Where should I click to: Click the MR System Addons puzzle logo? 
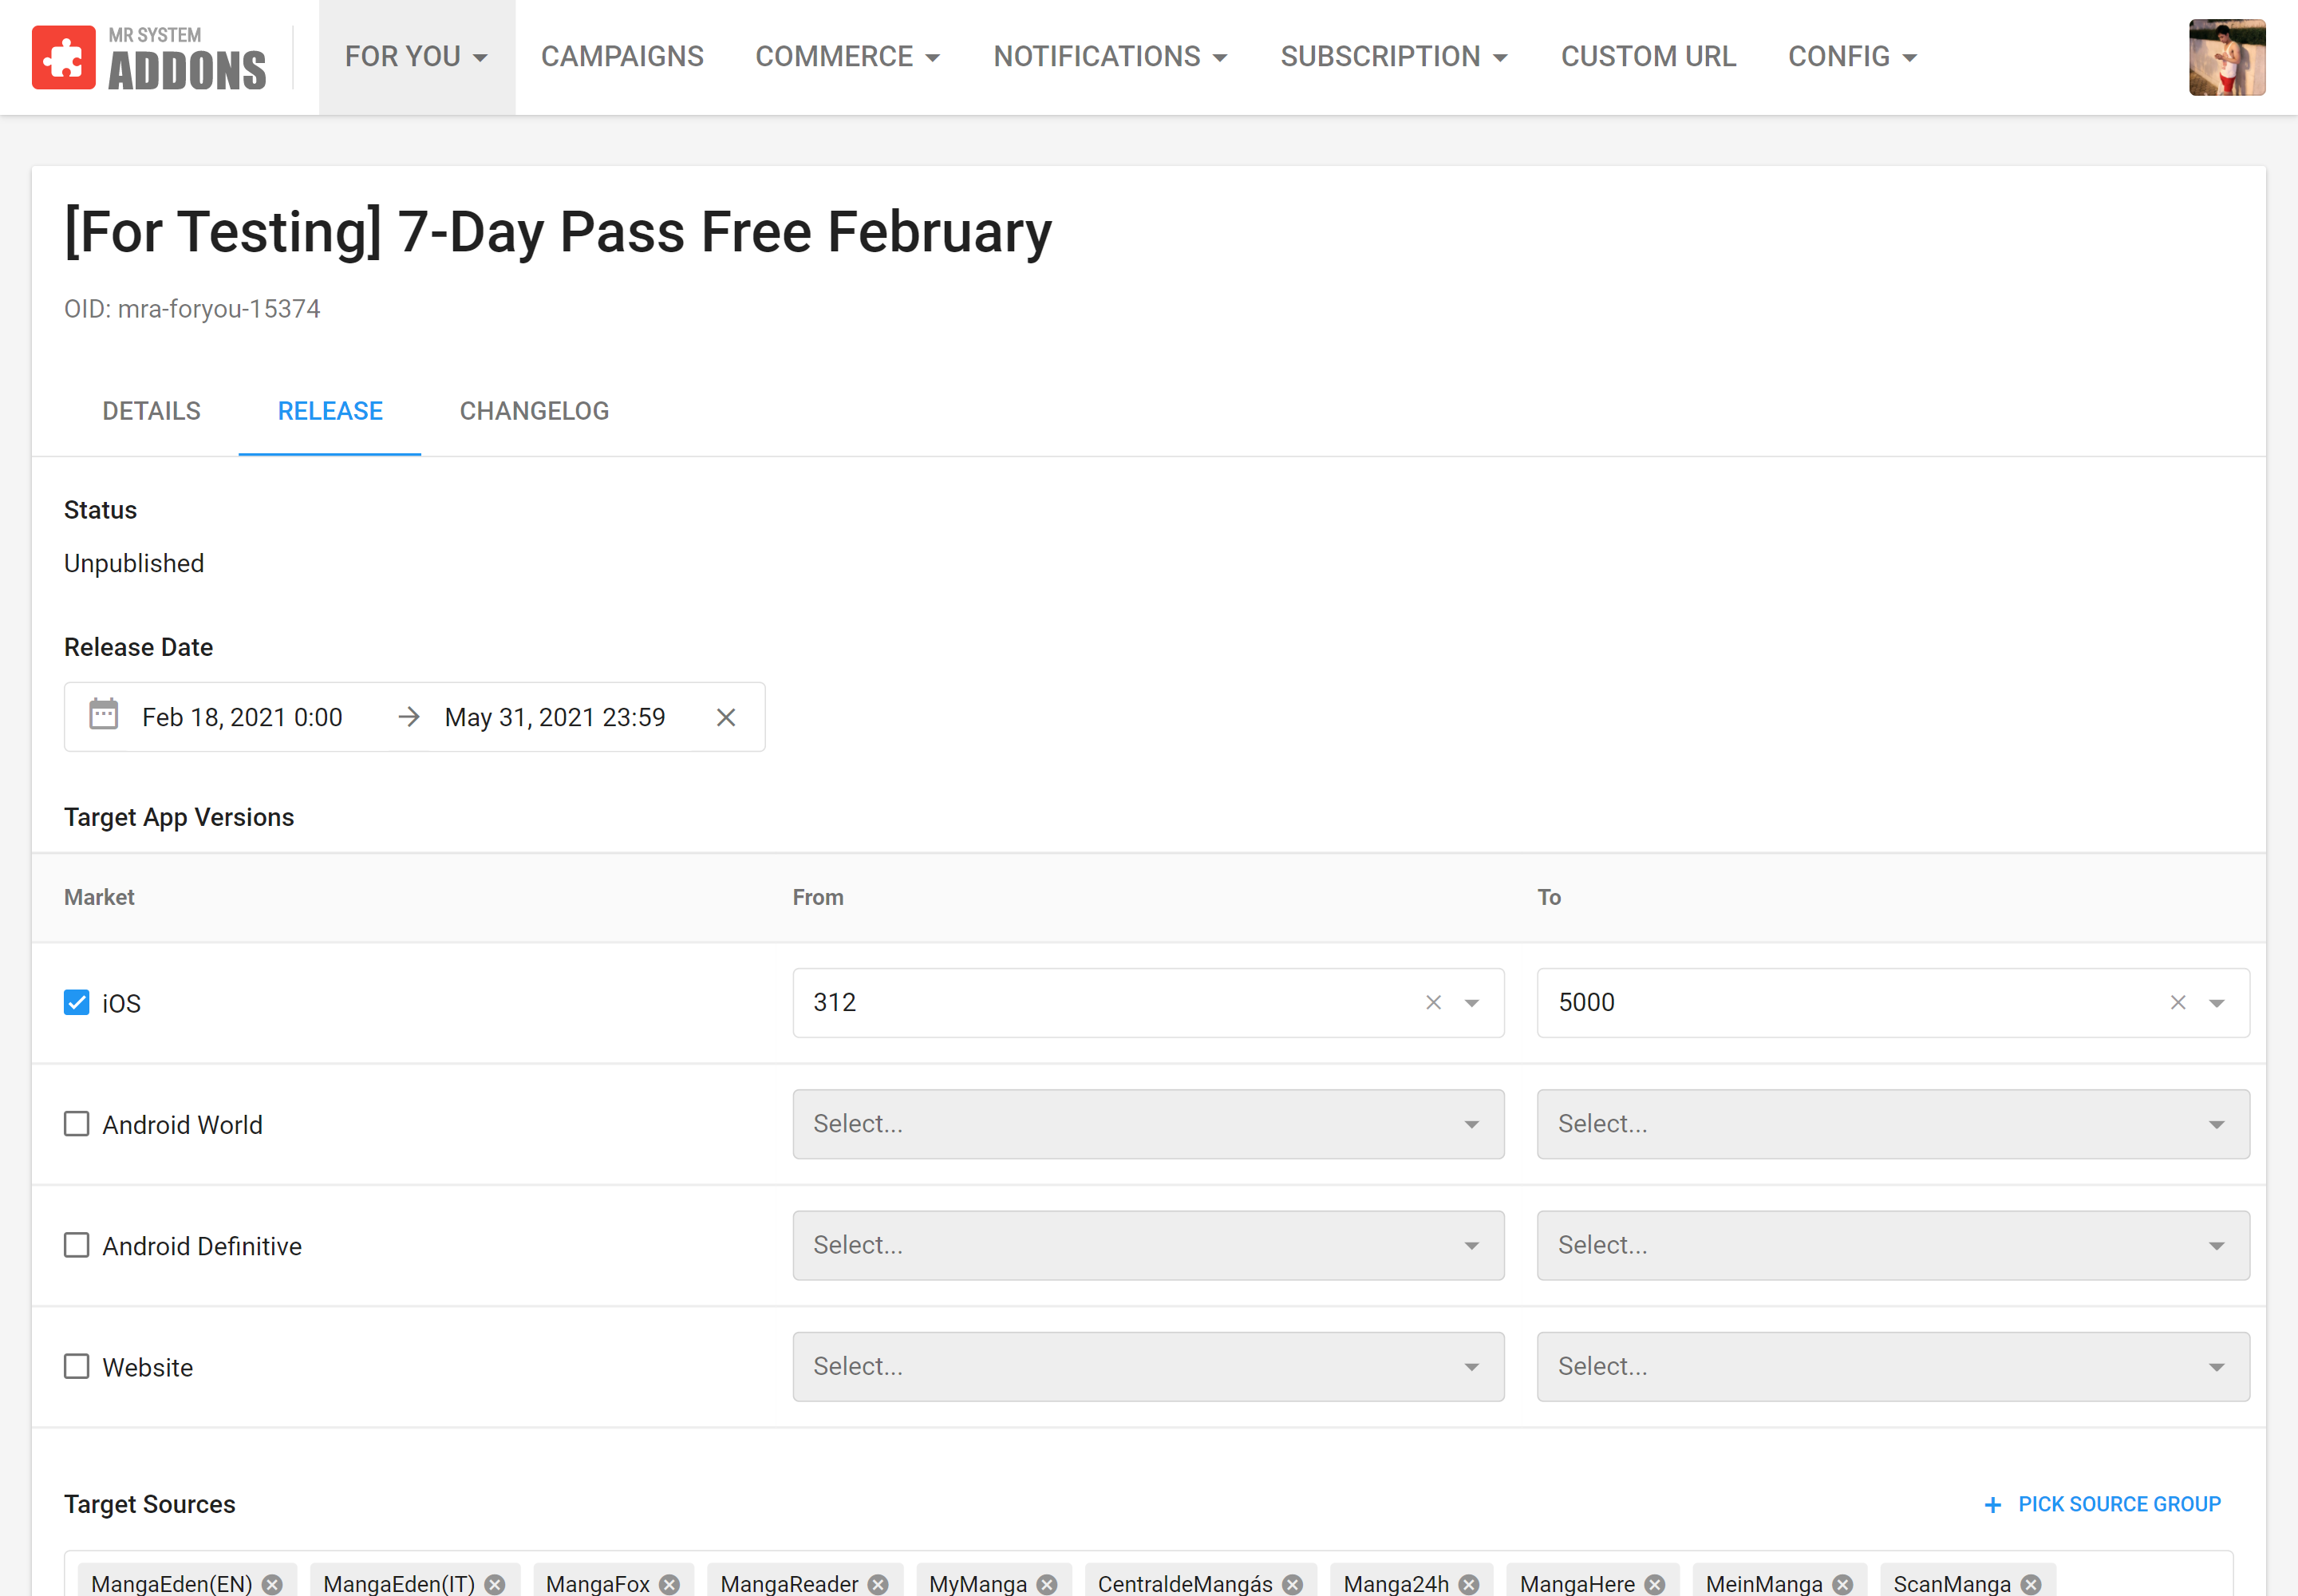click(x=64, y=58)
